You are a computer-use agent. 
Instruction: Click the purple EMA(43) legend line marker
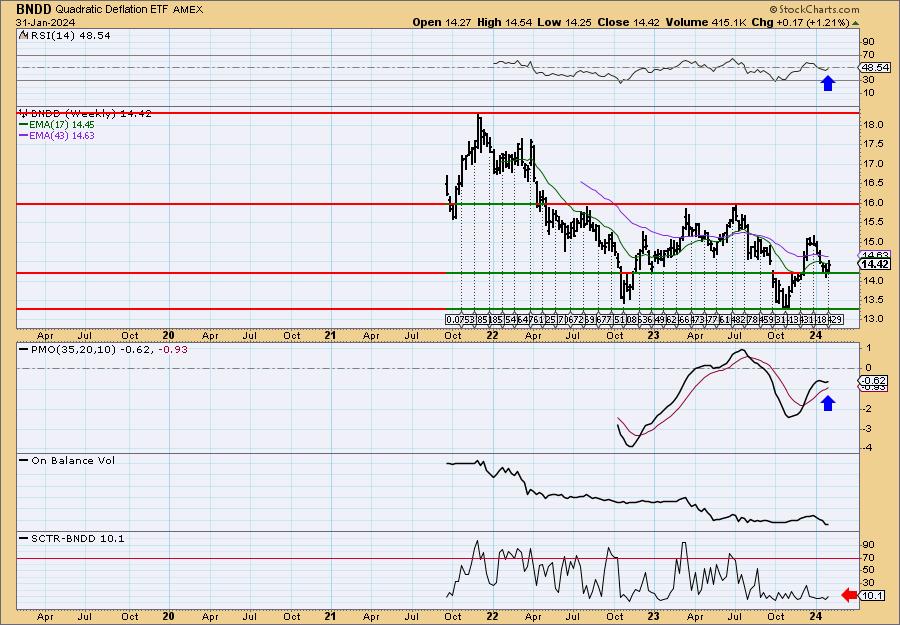(24, 136)
